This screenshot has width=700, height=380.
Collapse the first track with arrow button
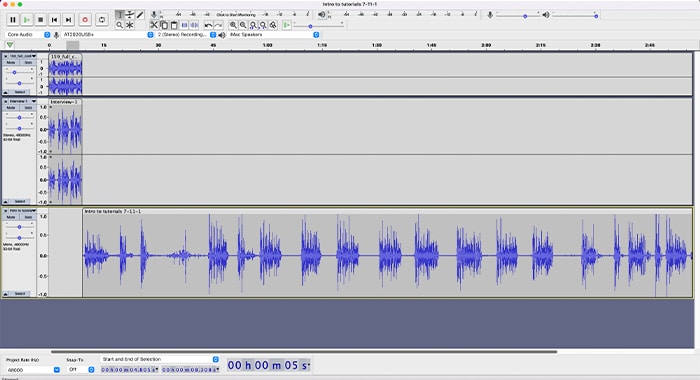[5, 92]
